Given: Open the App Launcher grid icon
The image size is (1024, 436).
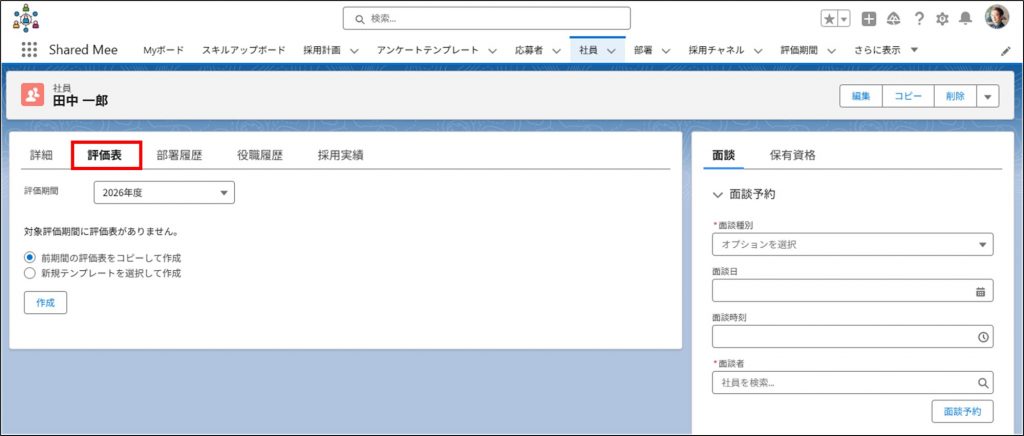Looking at the screenshot, I should point(29,50).
